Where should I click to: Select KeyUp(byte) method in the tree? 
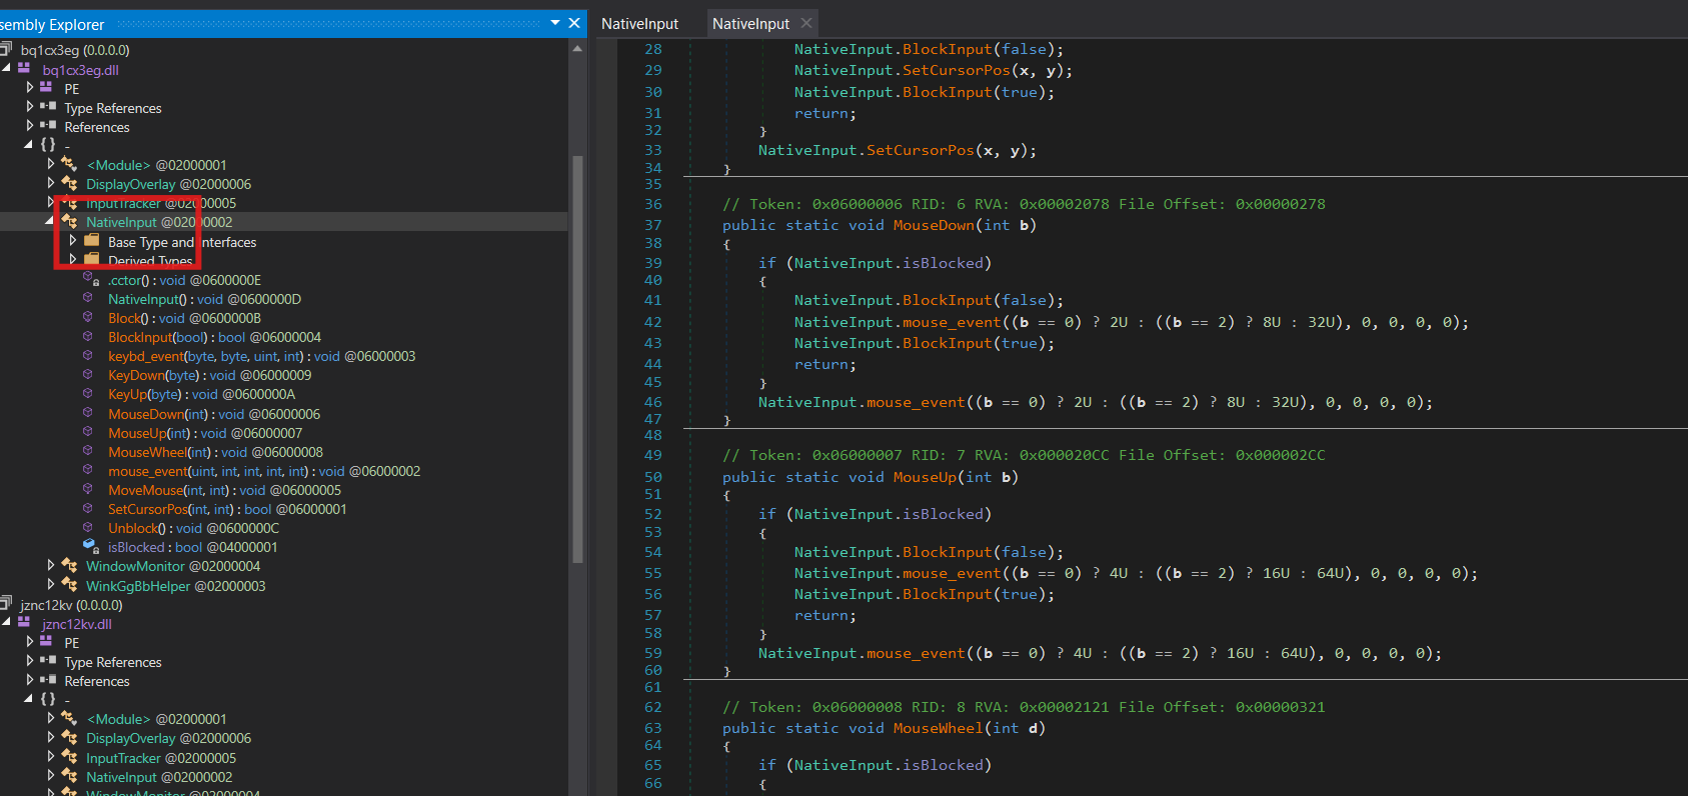(x=202, y=394)
